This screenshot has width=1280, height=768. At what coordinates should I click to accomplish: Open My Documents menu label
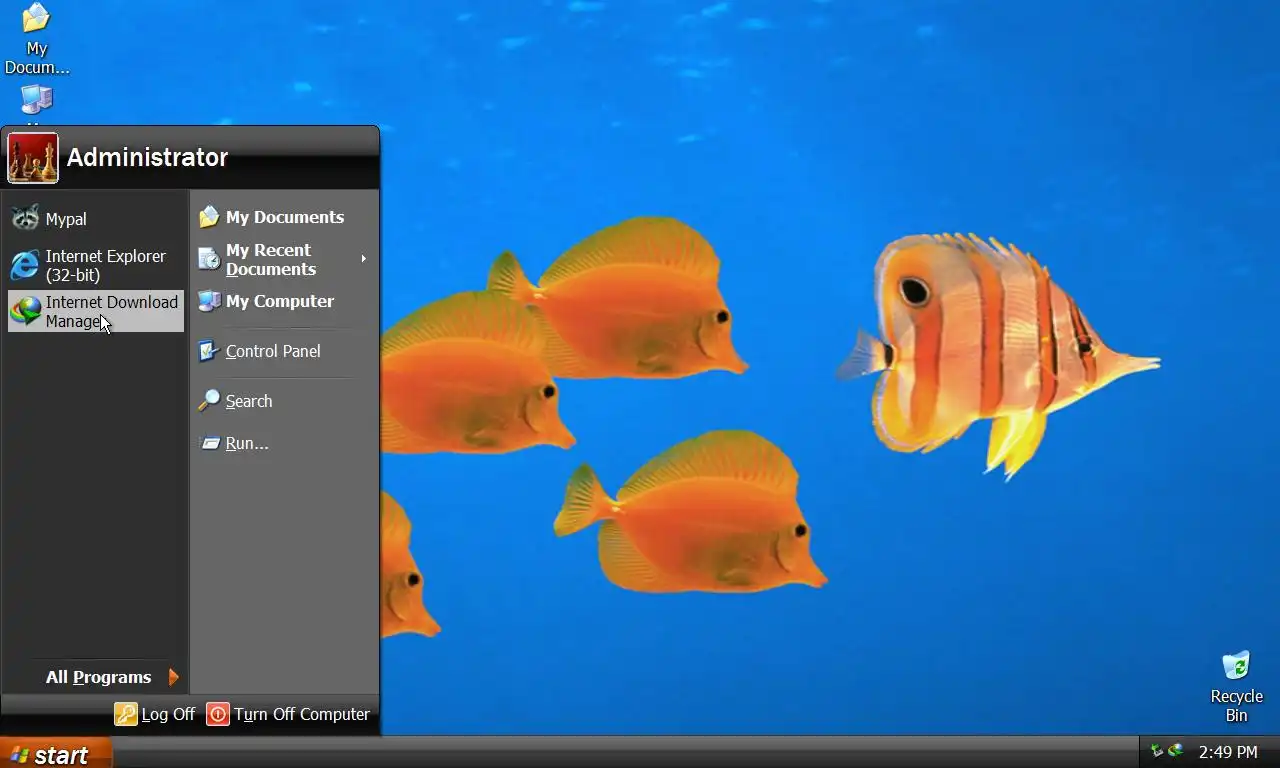point(285,217)
